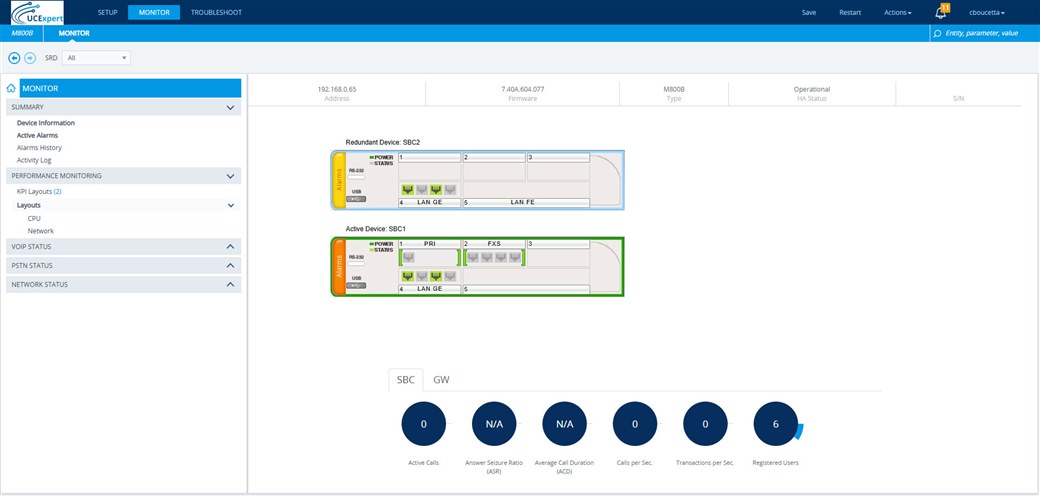Click the forward navigation arrow icon
Screen dimensions: 1040x496
click(30, 58)
